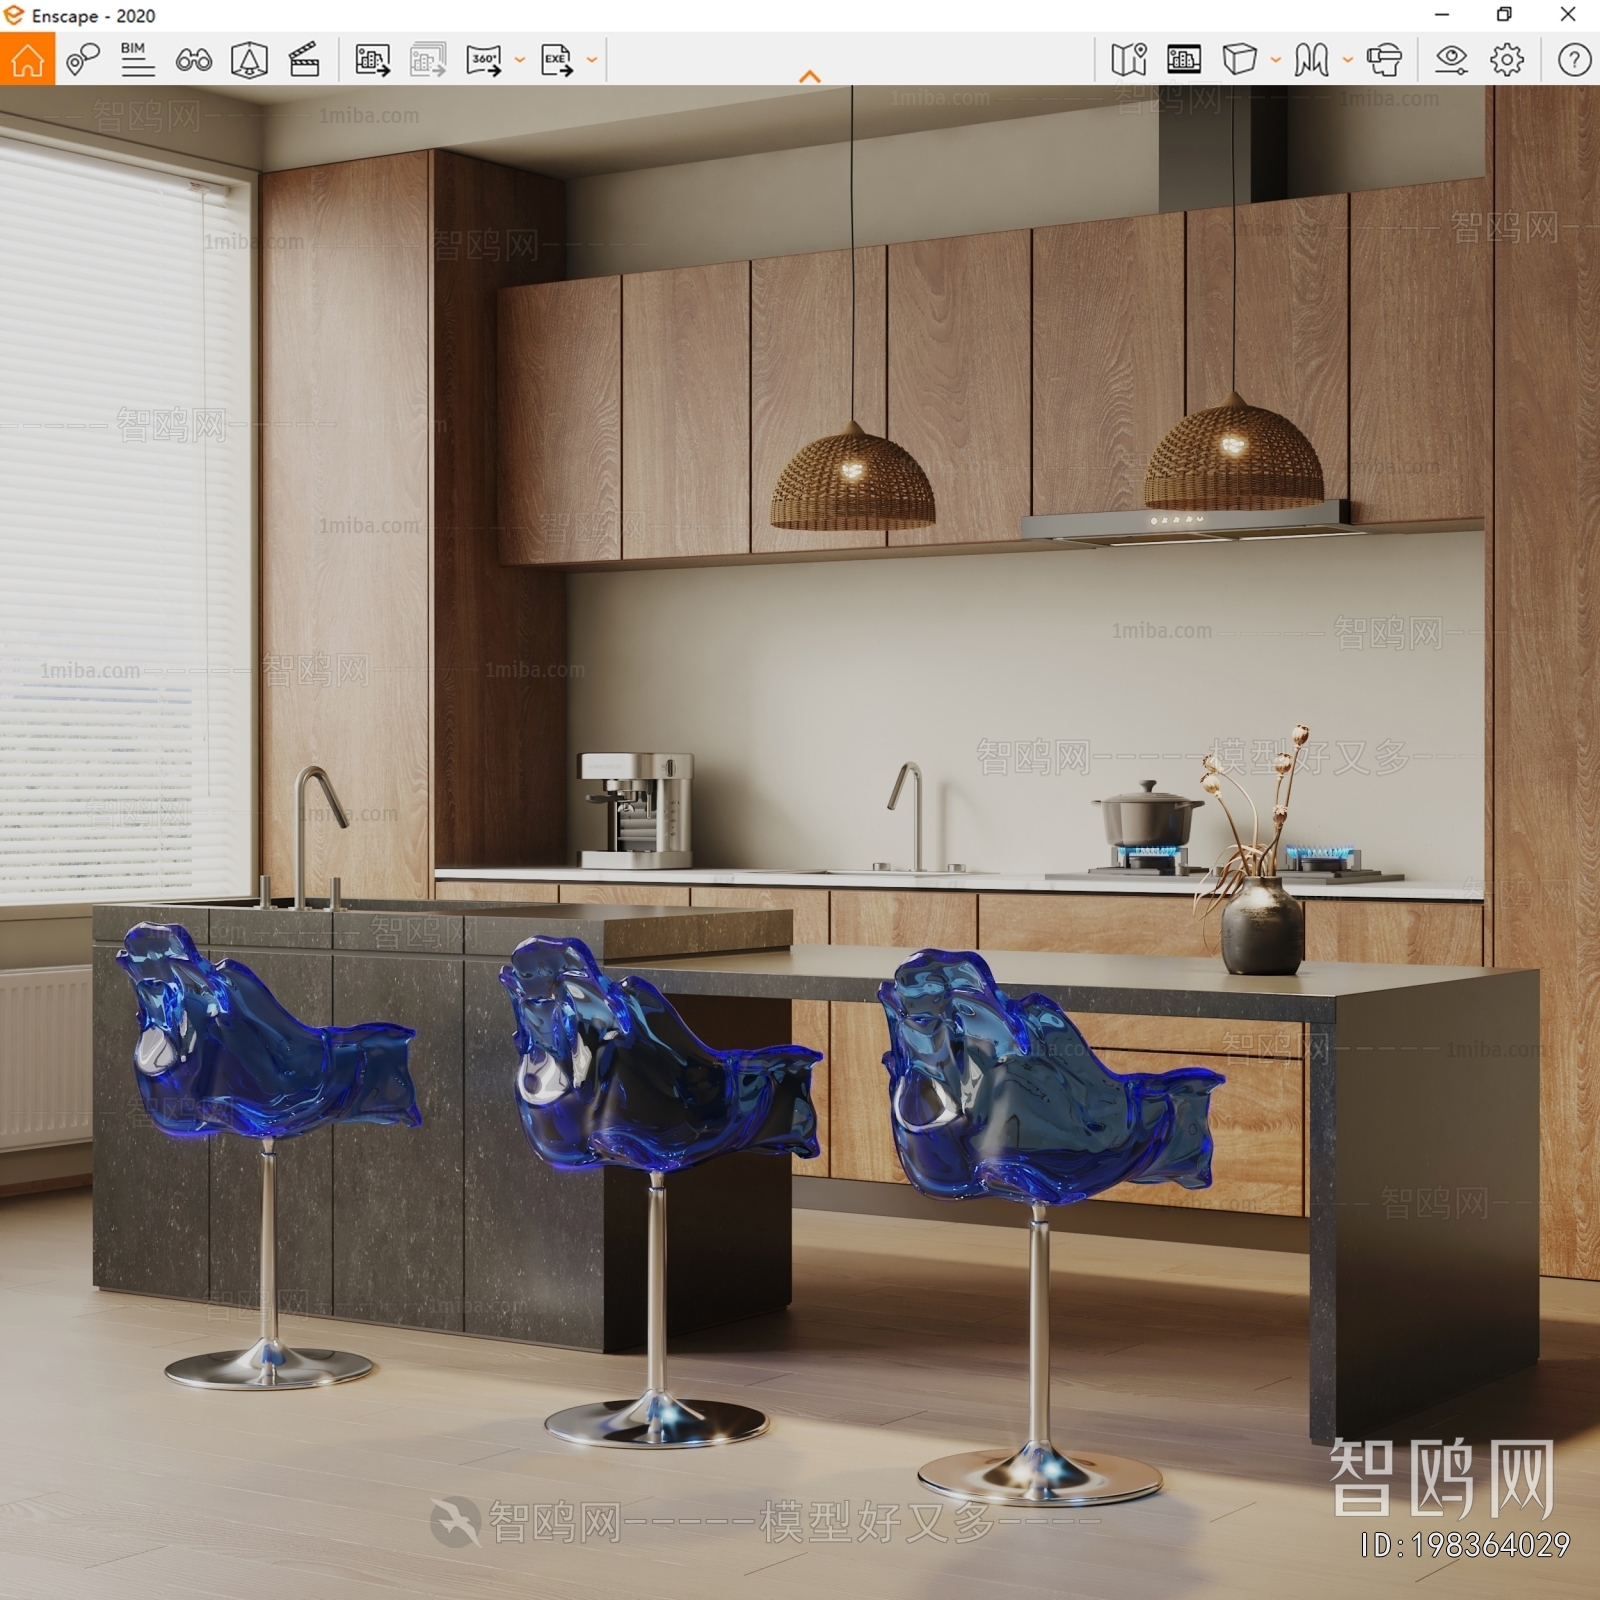This screenshot has width=1600, height=1600.
Task: Click the binoculars Synchronize Views icon
Action: tap(193, 61)
